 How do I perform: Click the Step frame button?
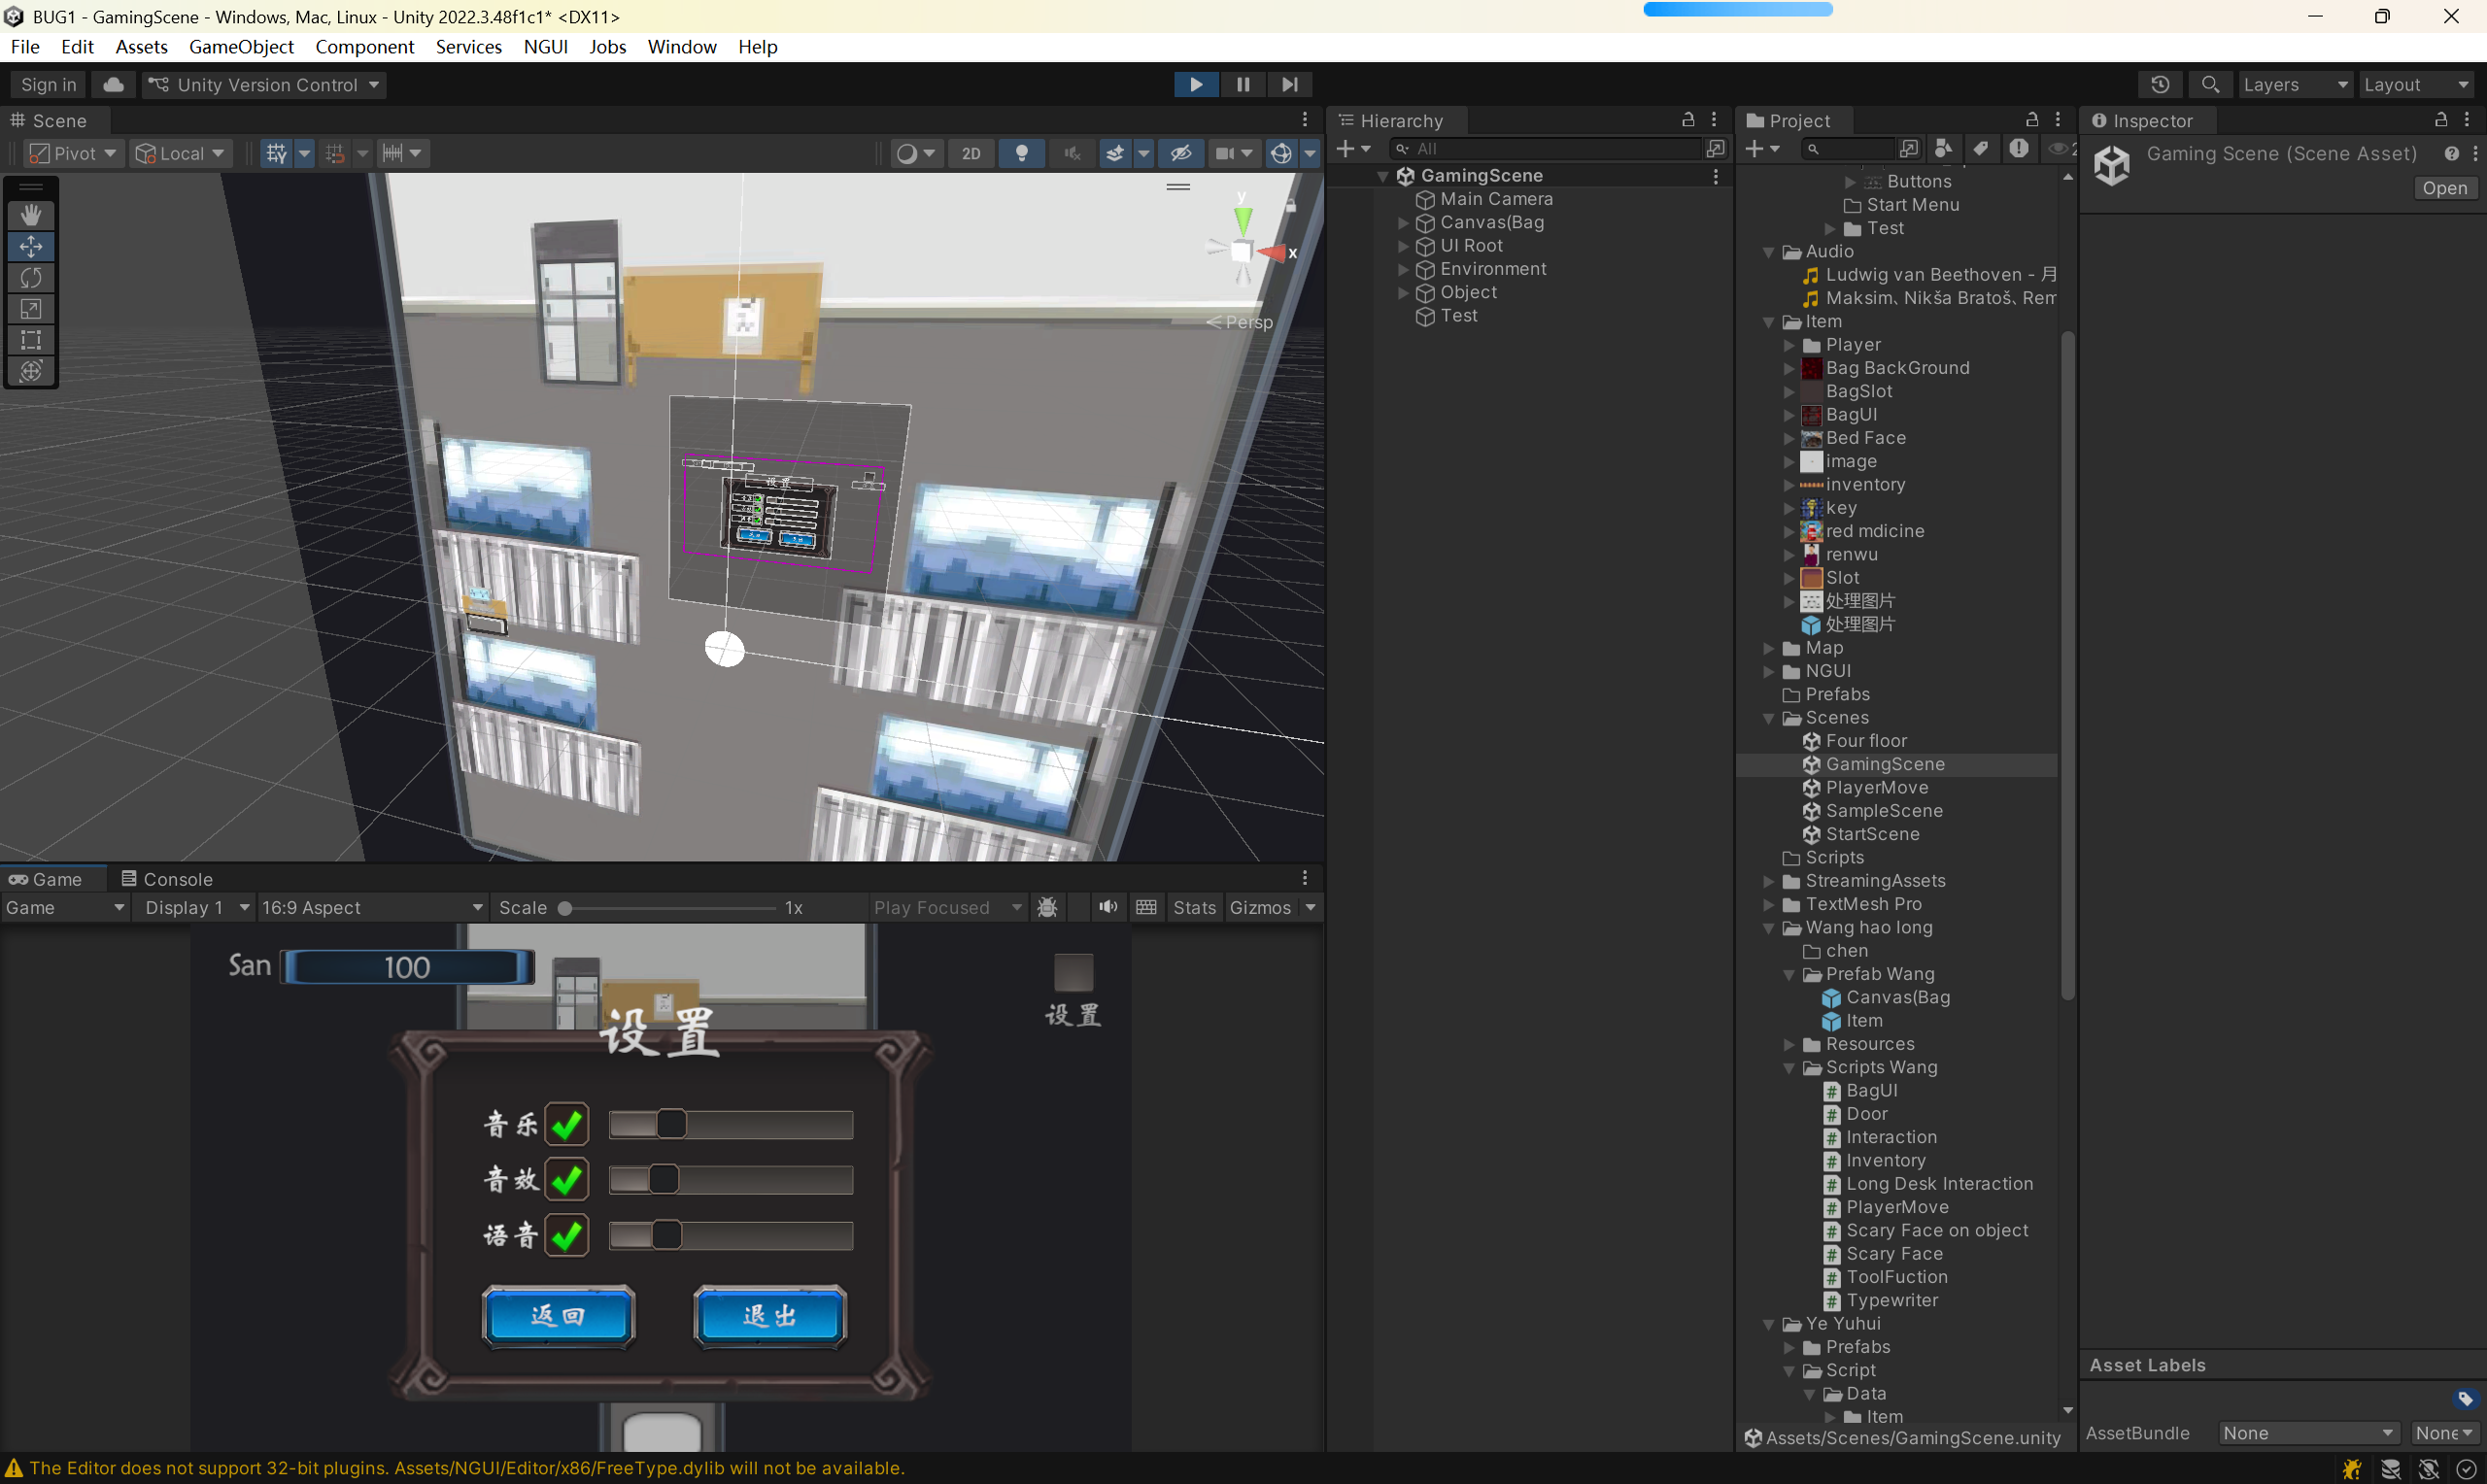[1289, 85]
